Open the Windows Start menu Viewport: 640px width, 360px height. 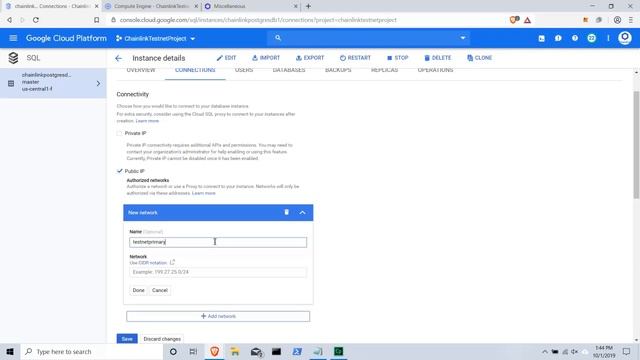click(x=10, y=351)
